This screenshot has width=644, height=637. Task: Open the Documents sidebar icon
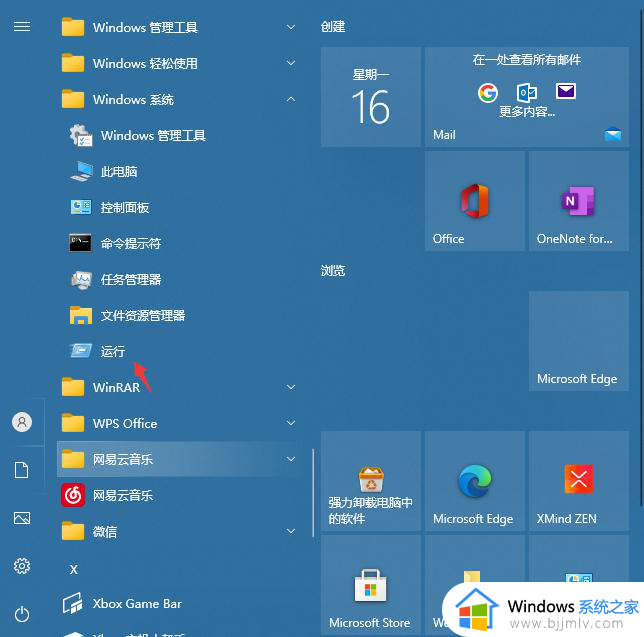[21, 470]
